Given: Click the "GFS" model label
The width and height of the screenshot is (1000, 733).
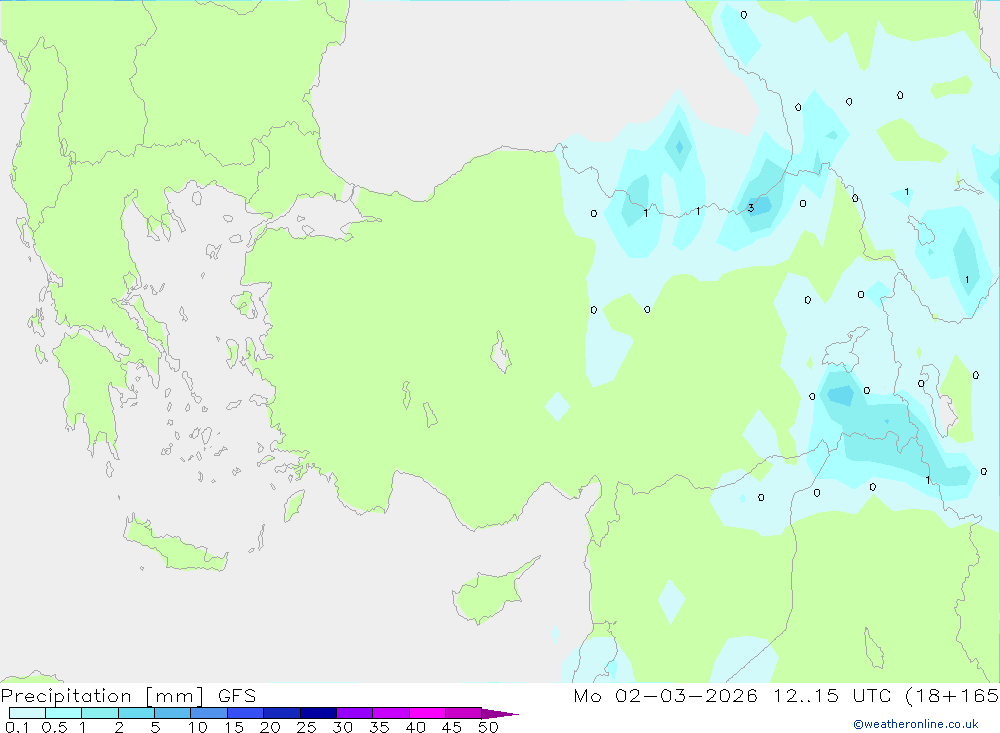Looking at the screenshot, I should tap(237, 695).
